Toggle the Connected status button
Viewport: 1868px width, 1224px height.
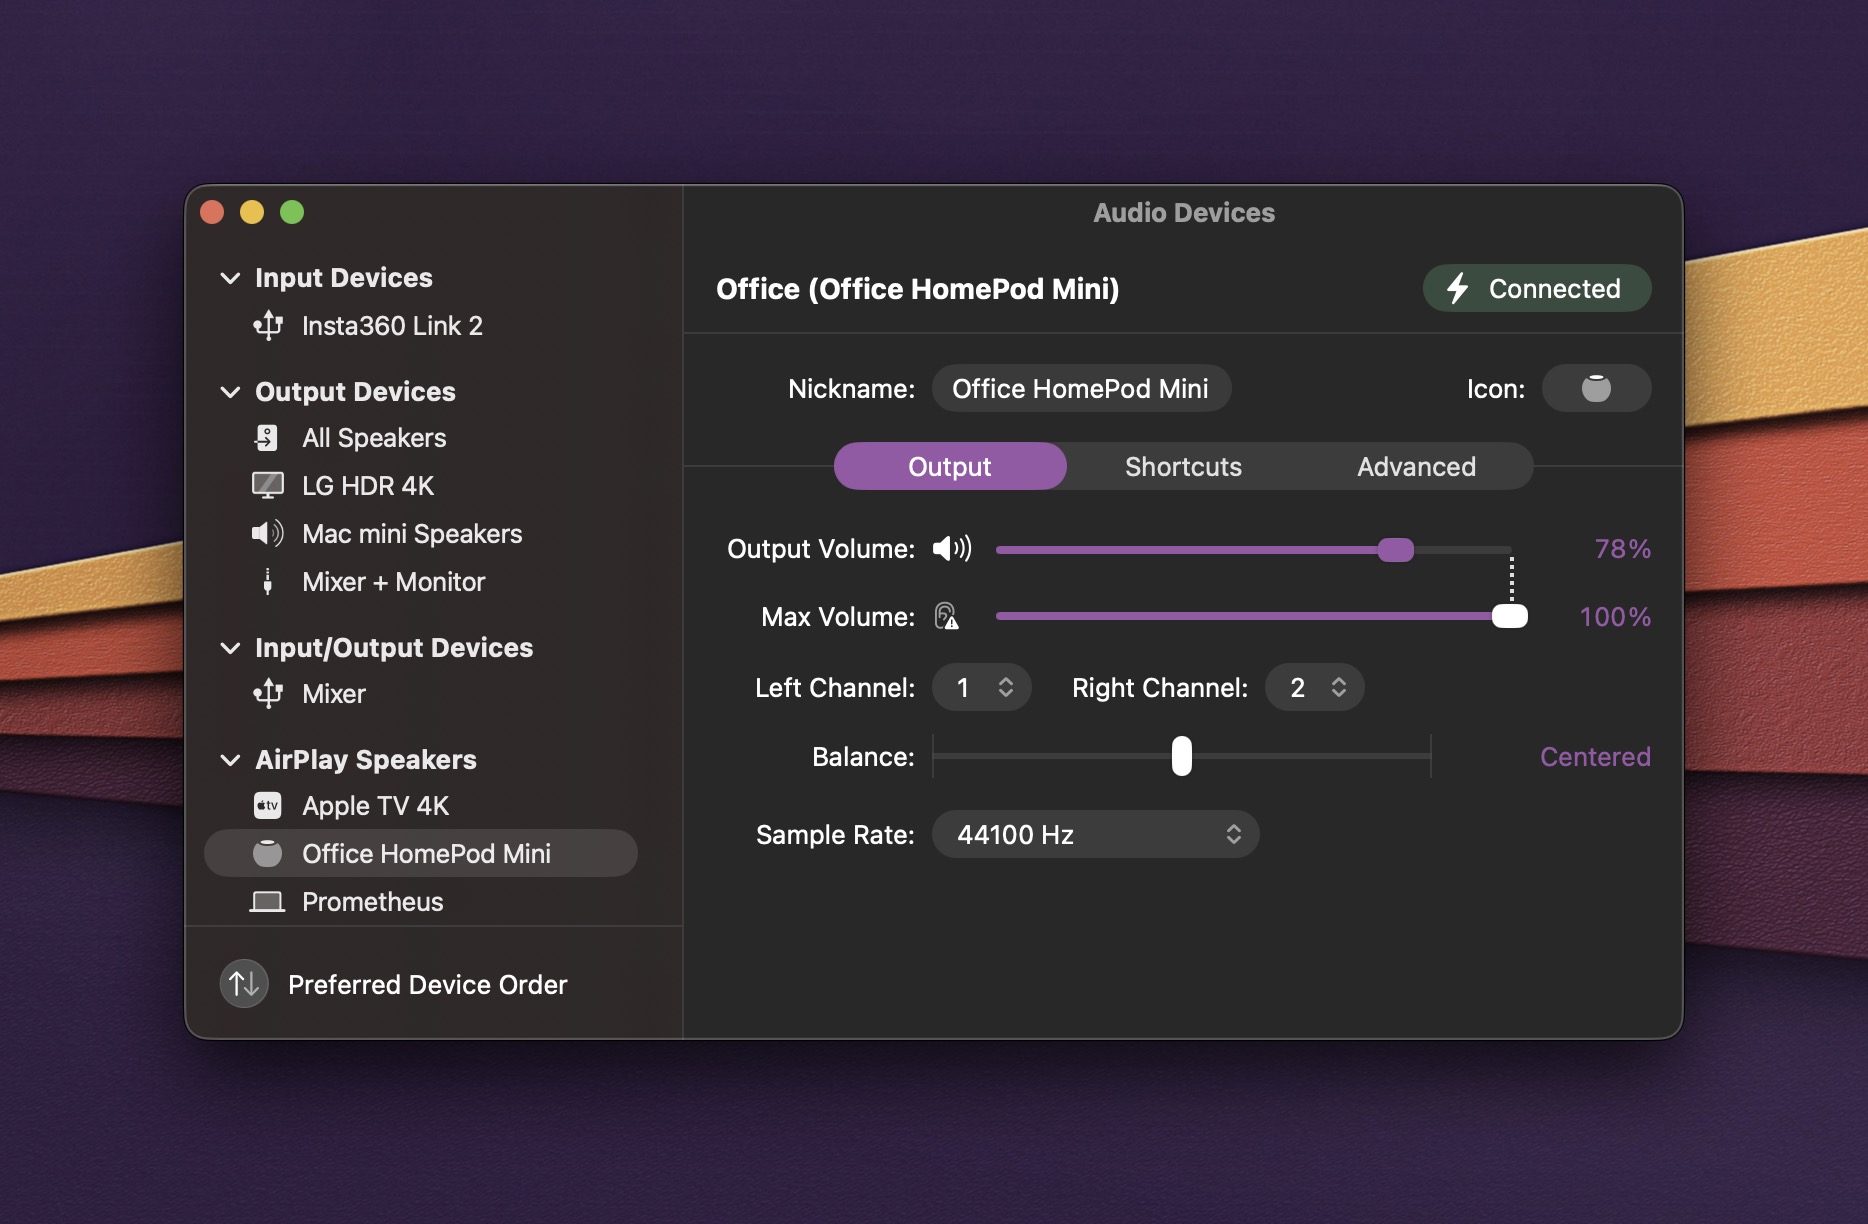pyautogui.click(x=1536, y=289)
